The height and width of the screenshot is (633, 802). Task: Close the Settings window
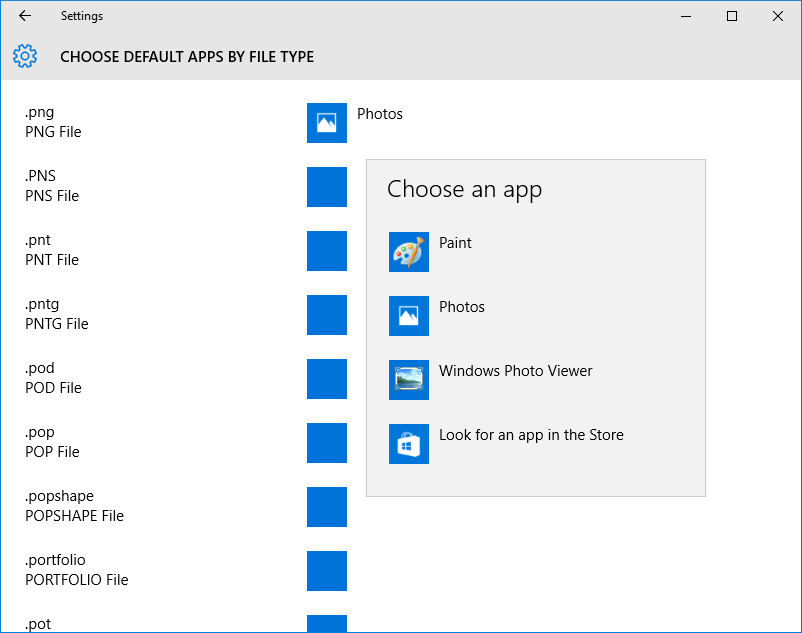tap(778, 16)
